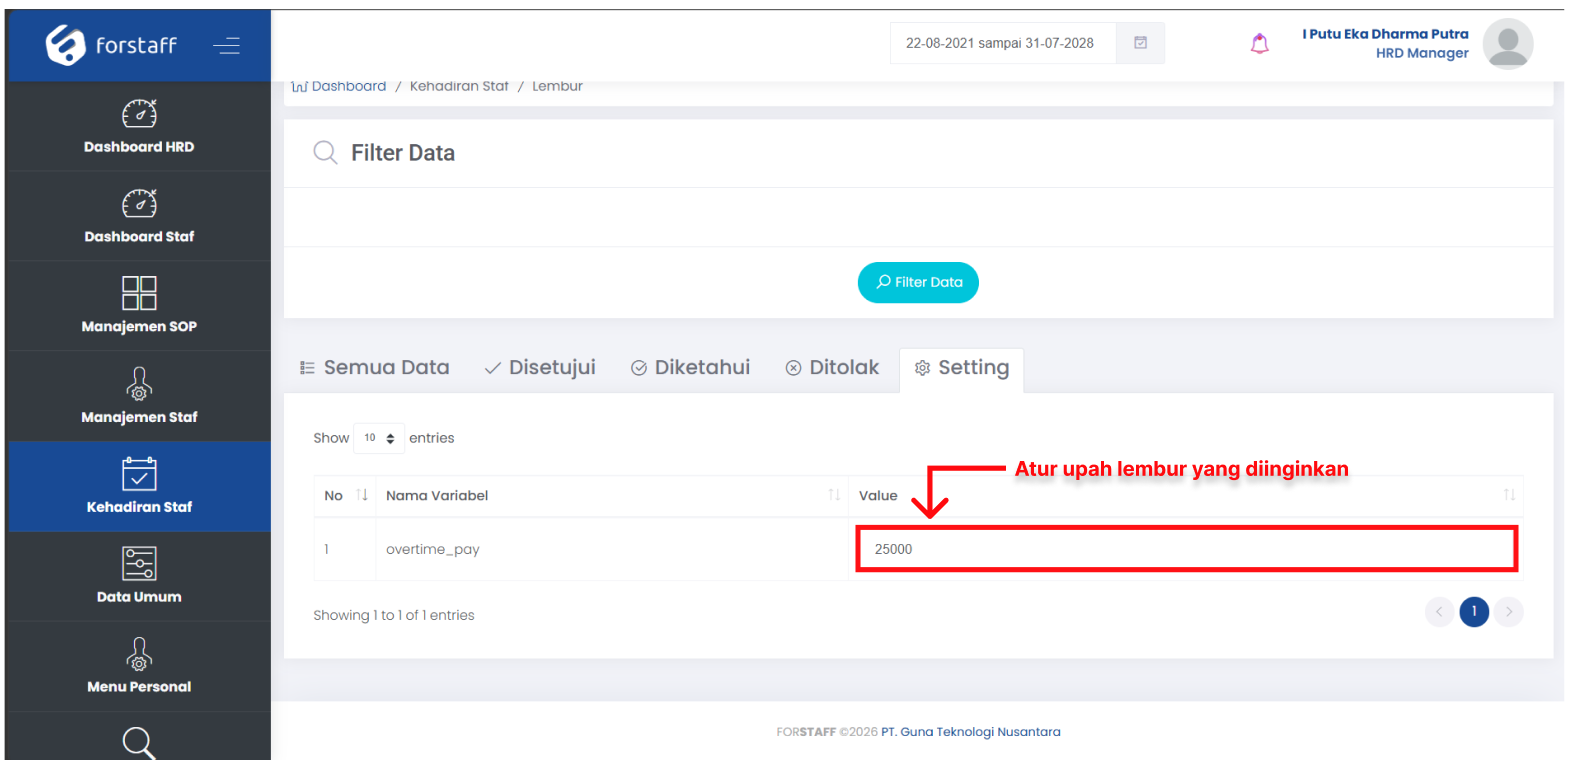Click the 'Showing 1 to 1 of 1 entries' text
The width and height of the screenshot is (1574, 770).
pos(394,615)
